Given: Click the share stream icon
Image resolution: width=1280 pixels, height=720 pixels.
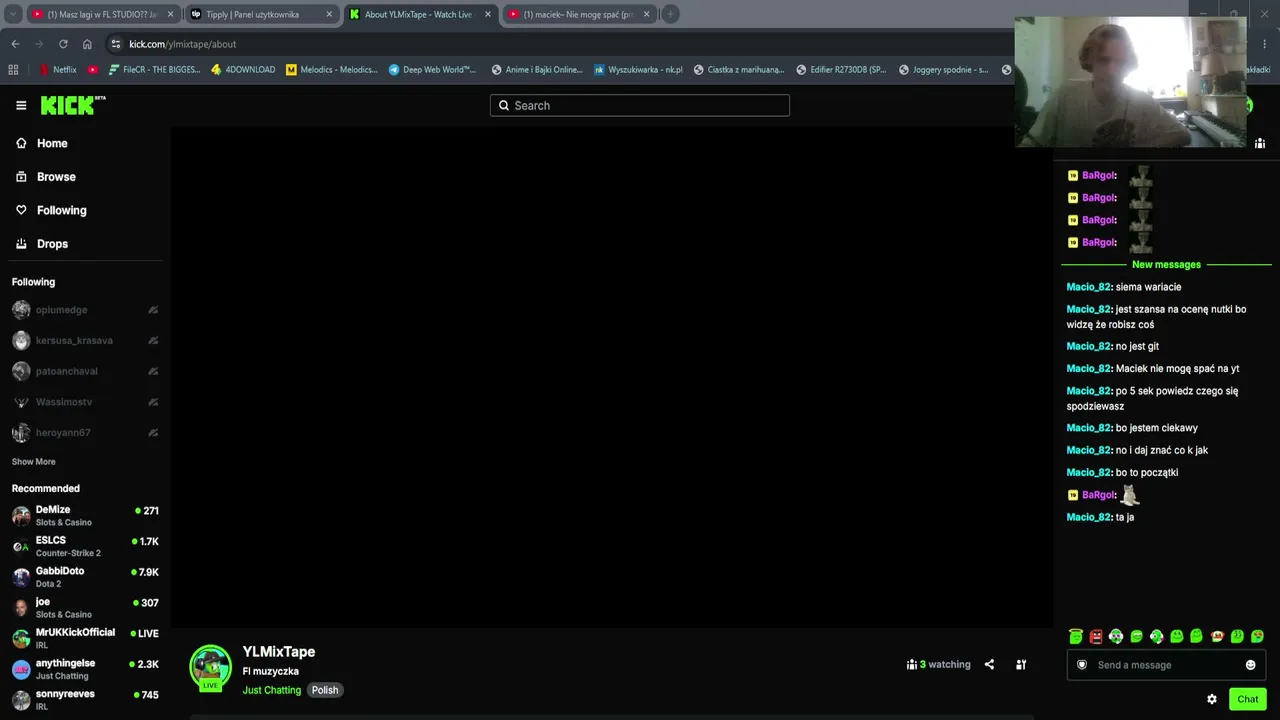Looking at the screenshot, I should click(989, 664).
